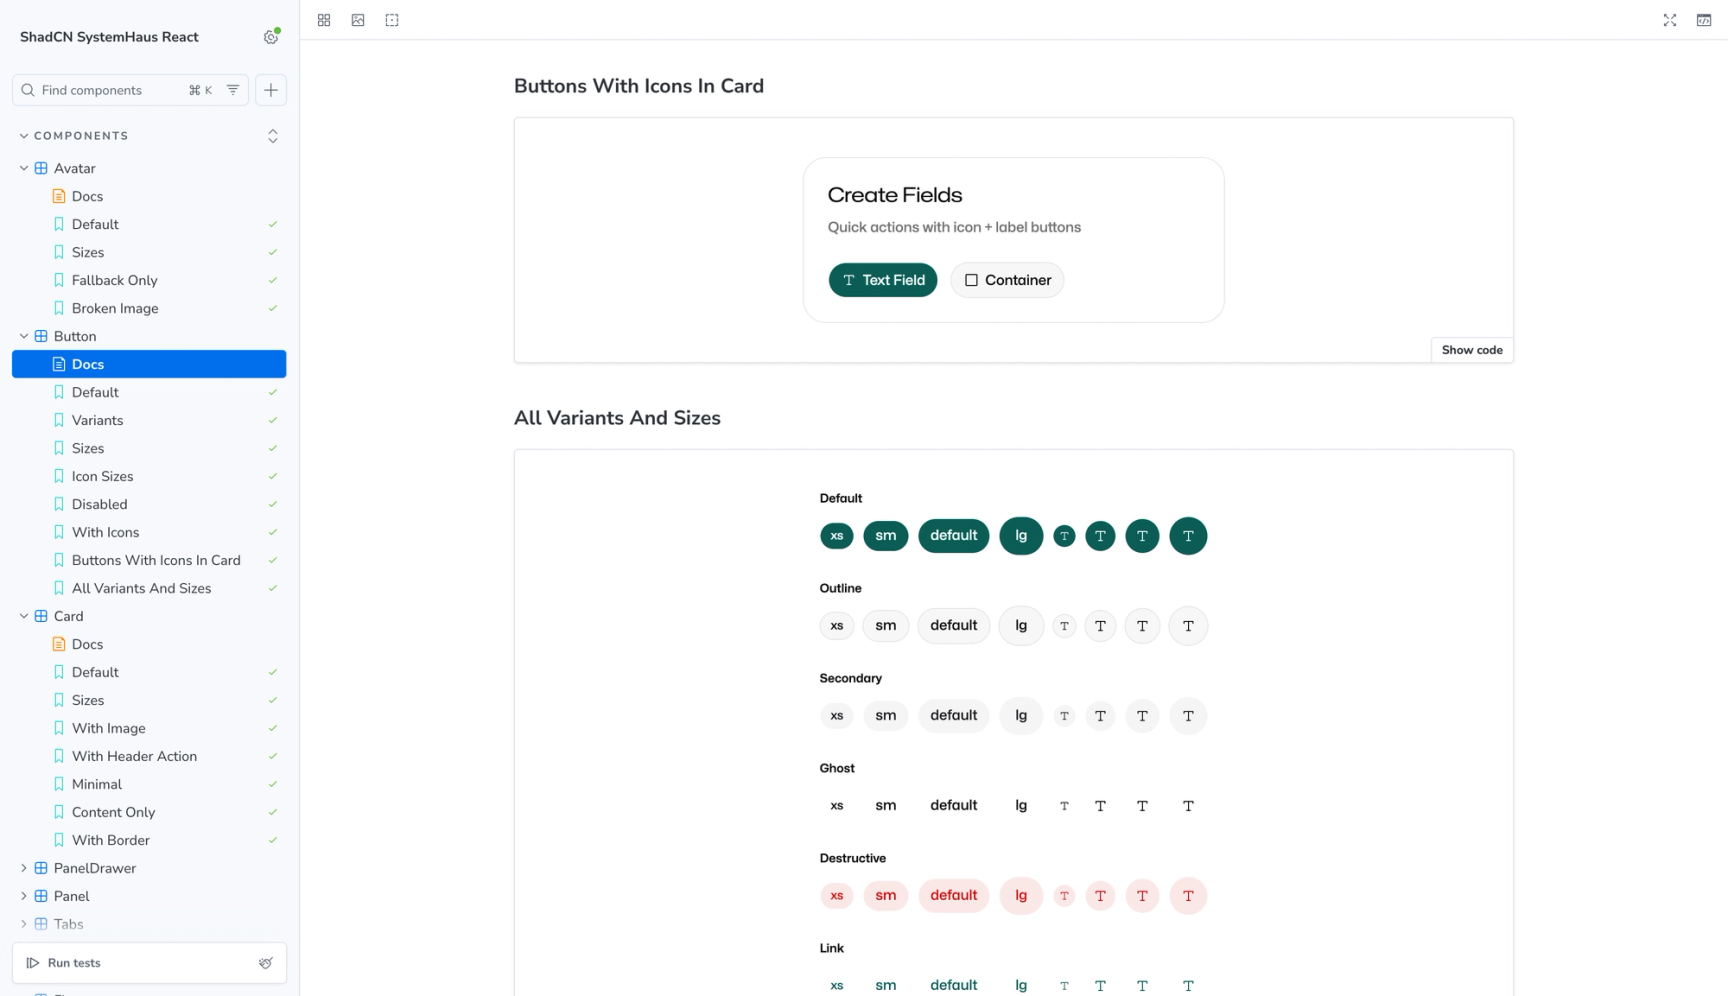The height and width of the screenshot is (996, 1728).
Task: Click the Avatar component grid icon
Action: pos(41,168)
